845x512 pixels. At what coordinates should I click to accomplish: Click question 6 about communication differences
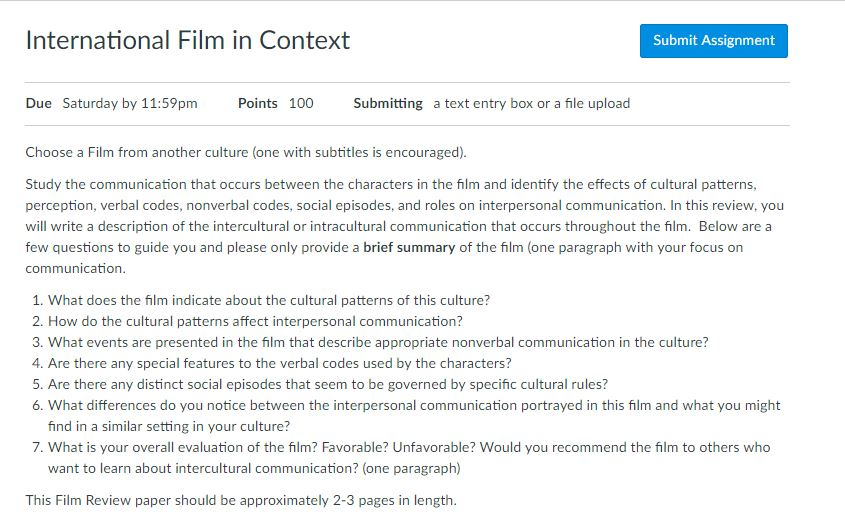414,416
